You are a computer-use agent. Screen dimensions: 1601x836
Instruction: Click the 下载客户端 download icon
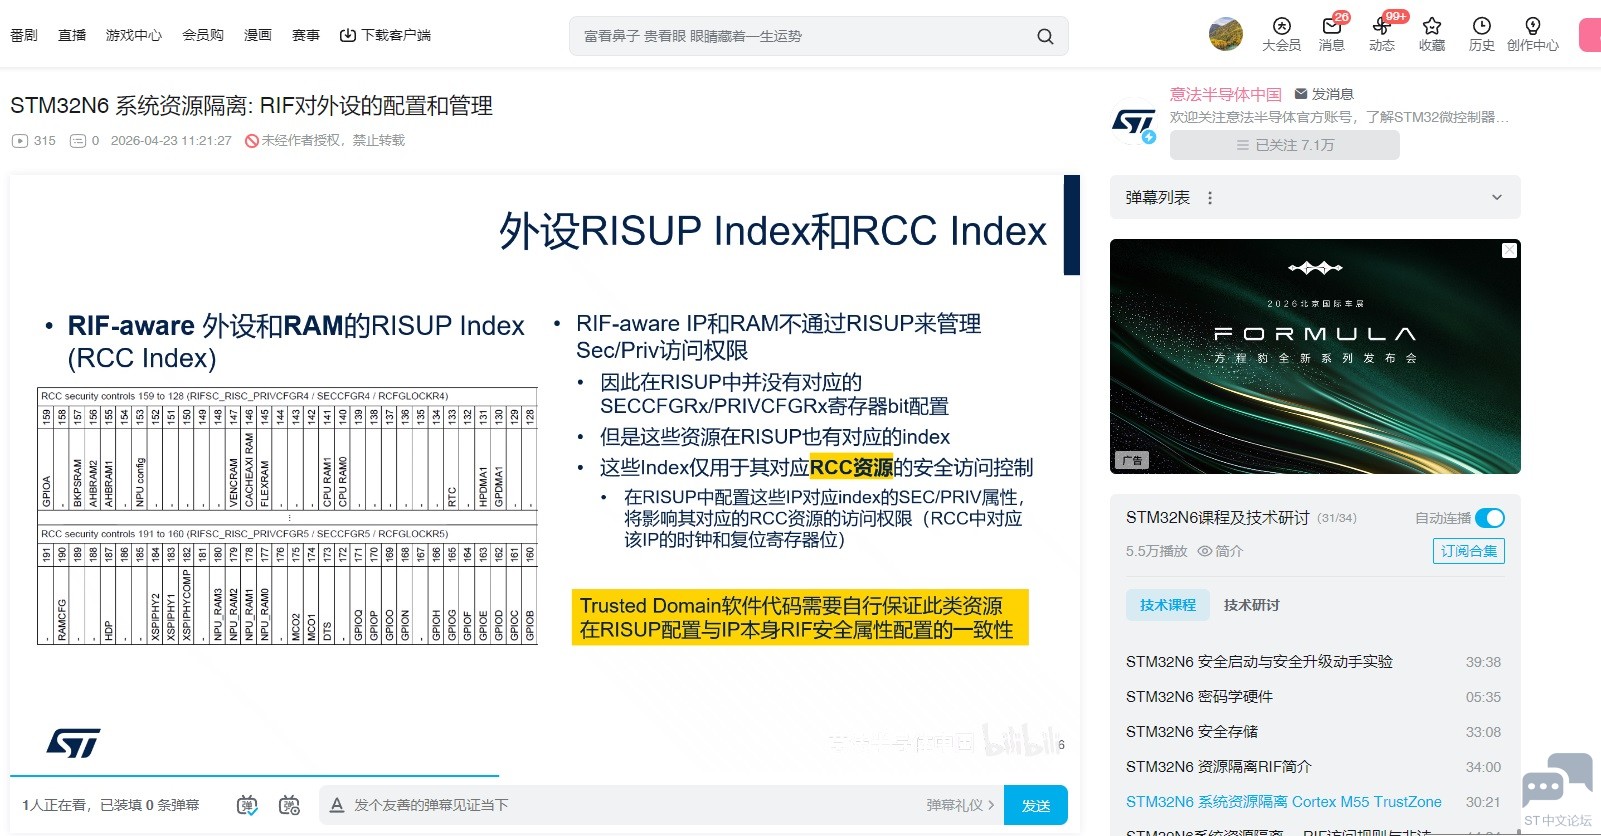(347, 35)
